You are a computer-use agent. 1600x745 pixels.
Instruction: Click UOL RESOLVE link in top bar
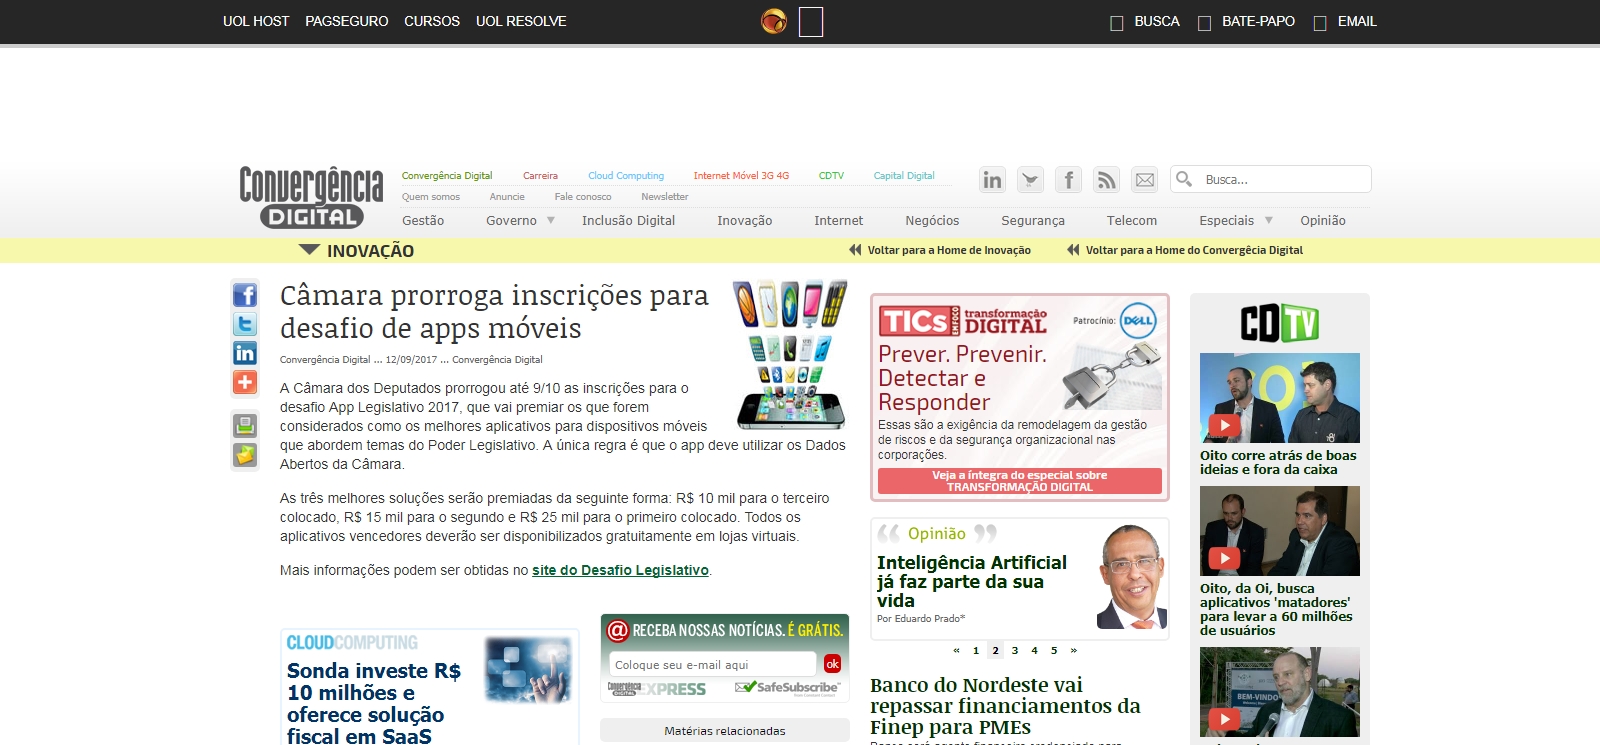tap(521, 21)
